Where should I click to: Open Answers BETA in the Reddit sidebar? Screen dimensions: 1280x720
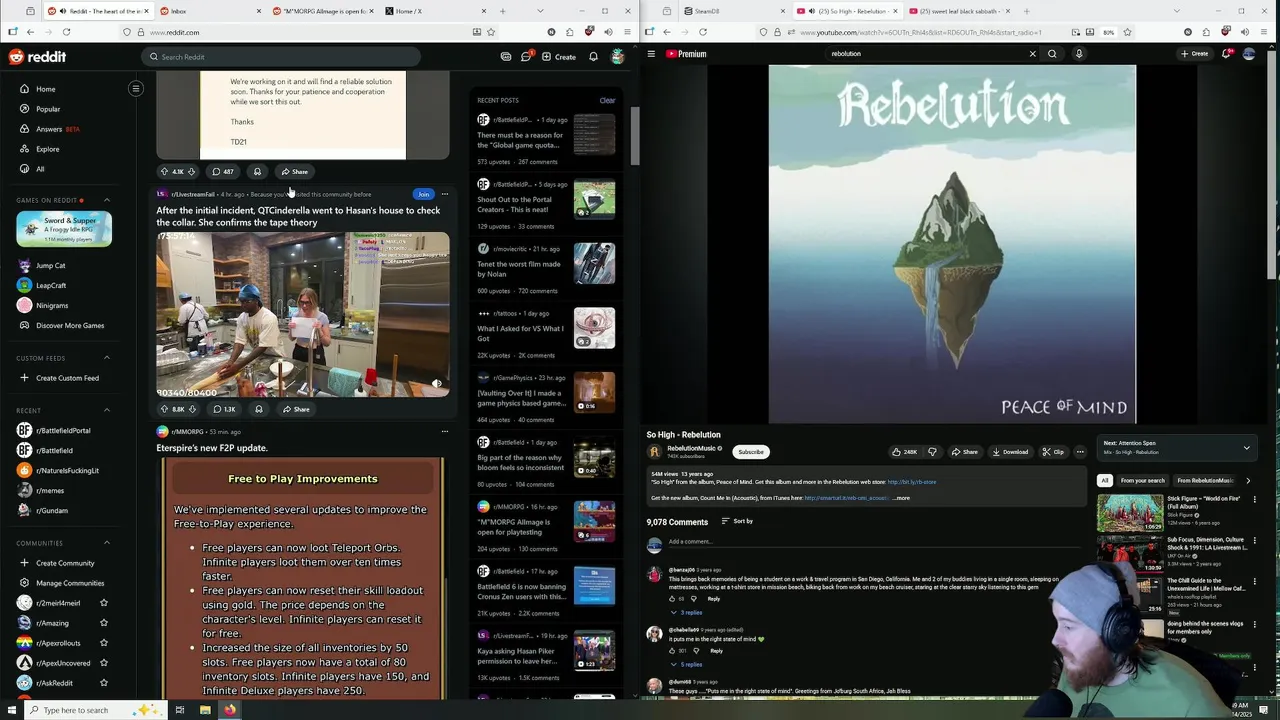tap(58, 129)
